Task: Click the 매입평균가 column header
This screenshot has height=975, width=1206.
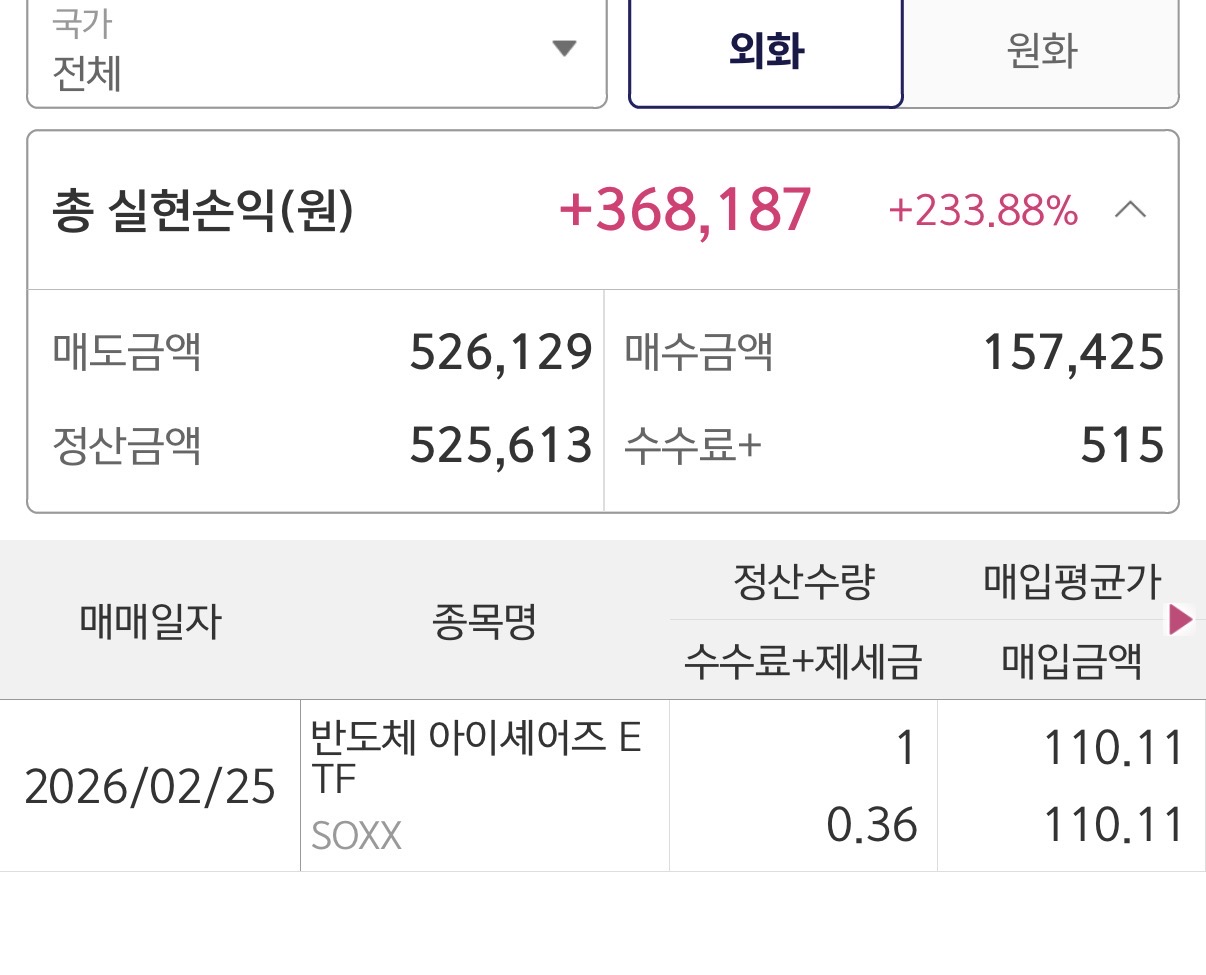Action: (x=1072, y=582)
